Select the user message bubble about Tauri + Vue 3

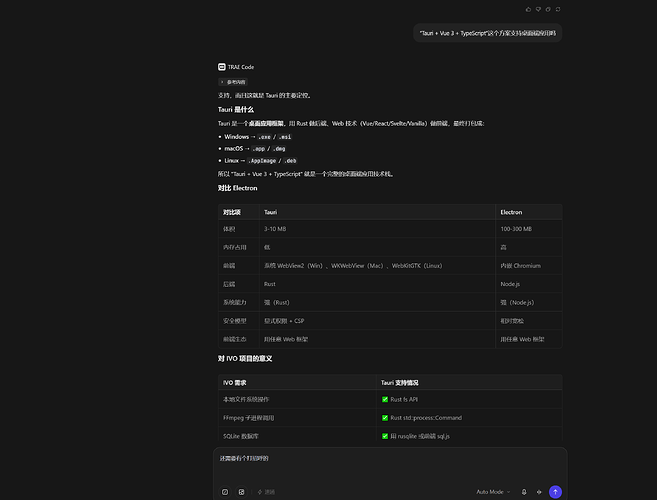coord(488,33)
